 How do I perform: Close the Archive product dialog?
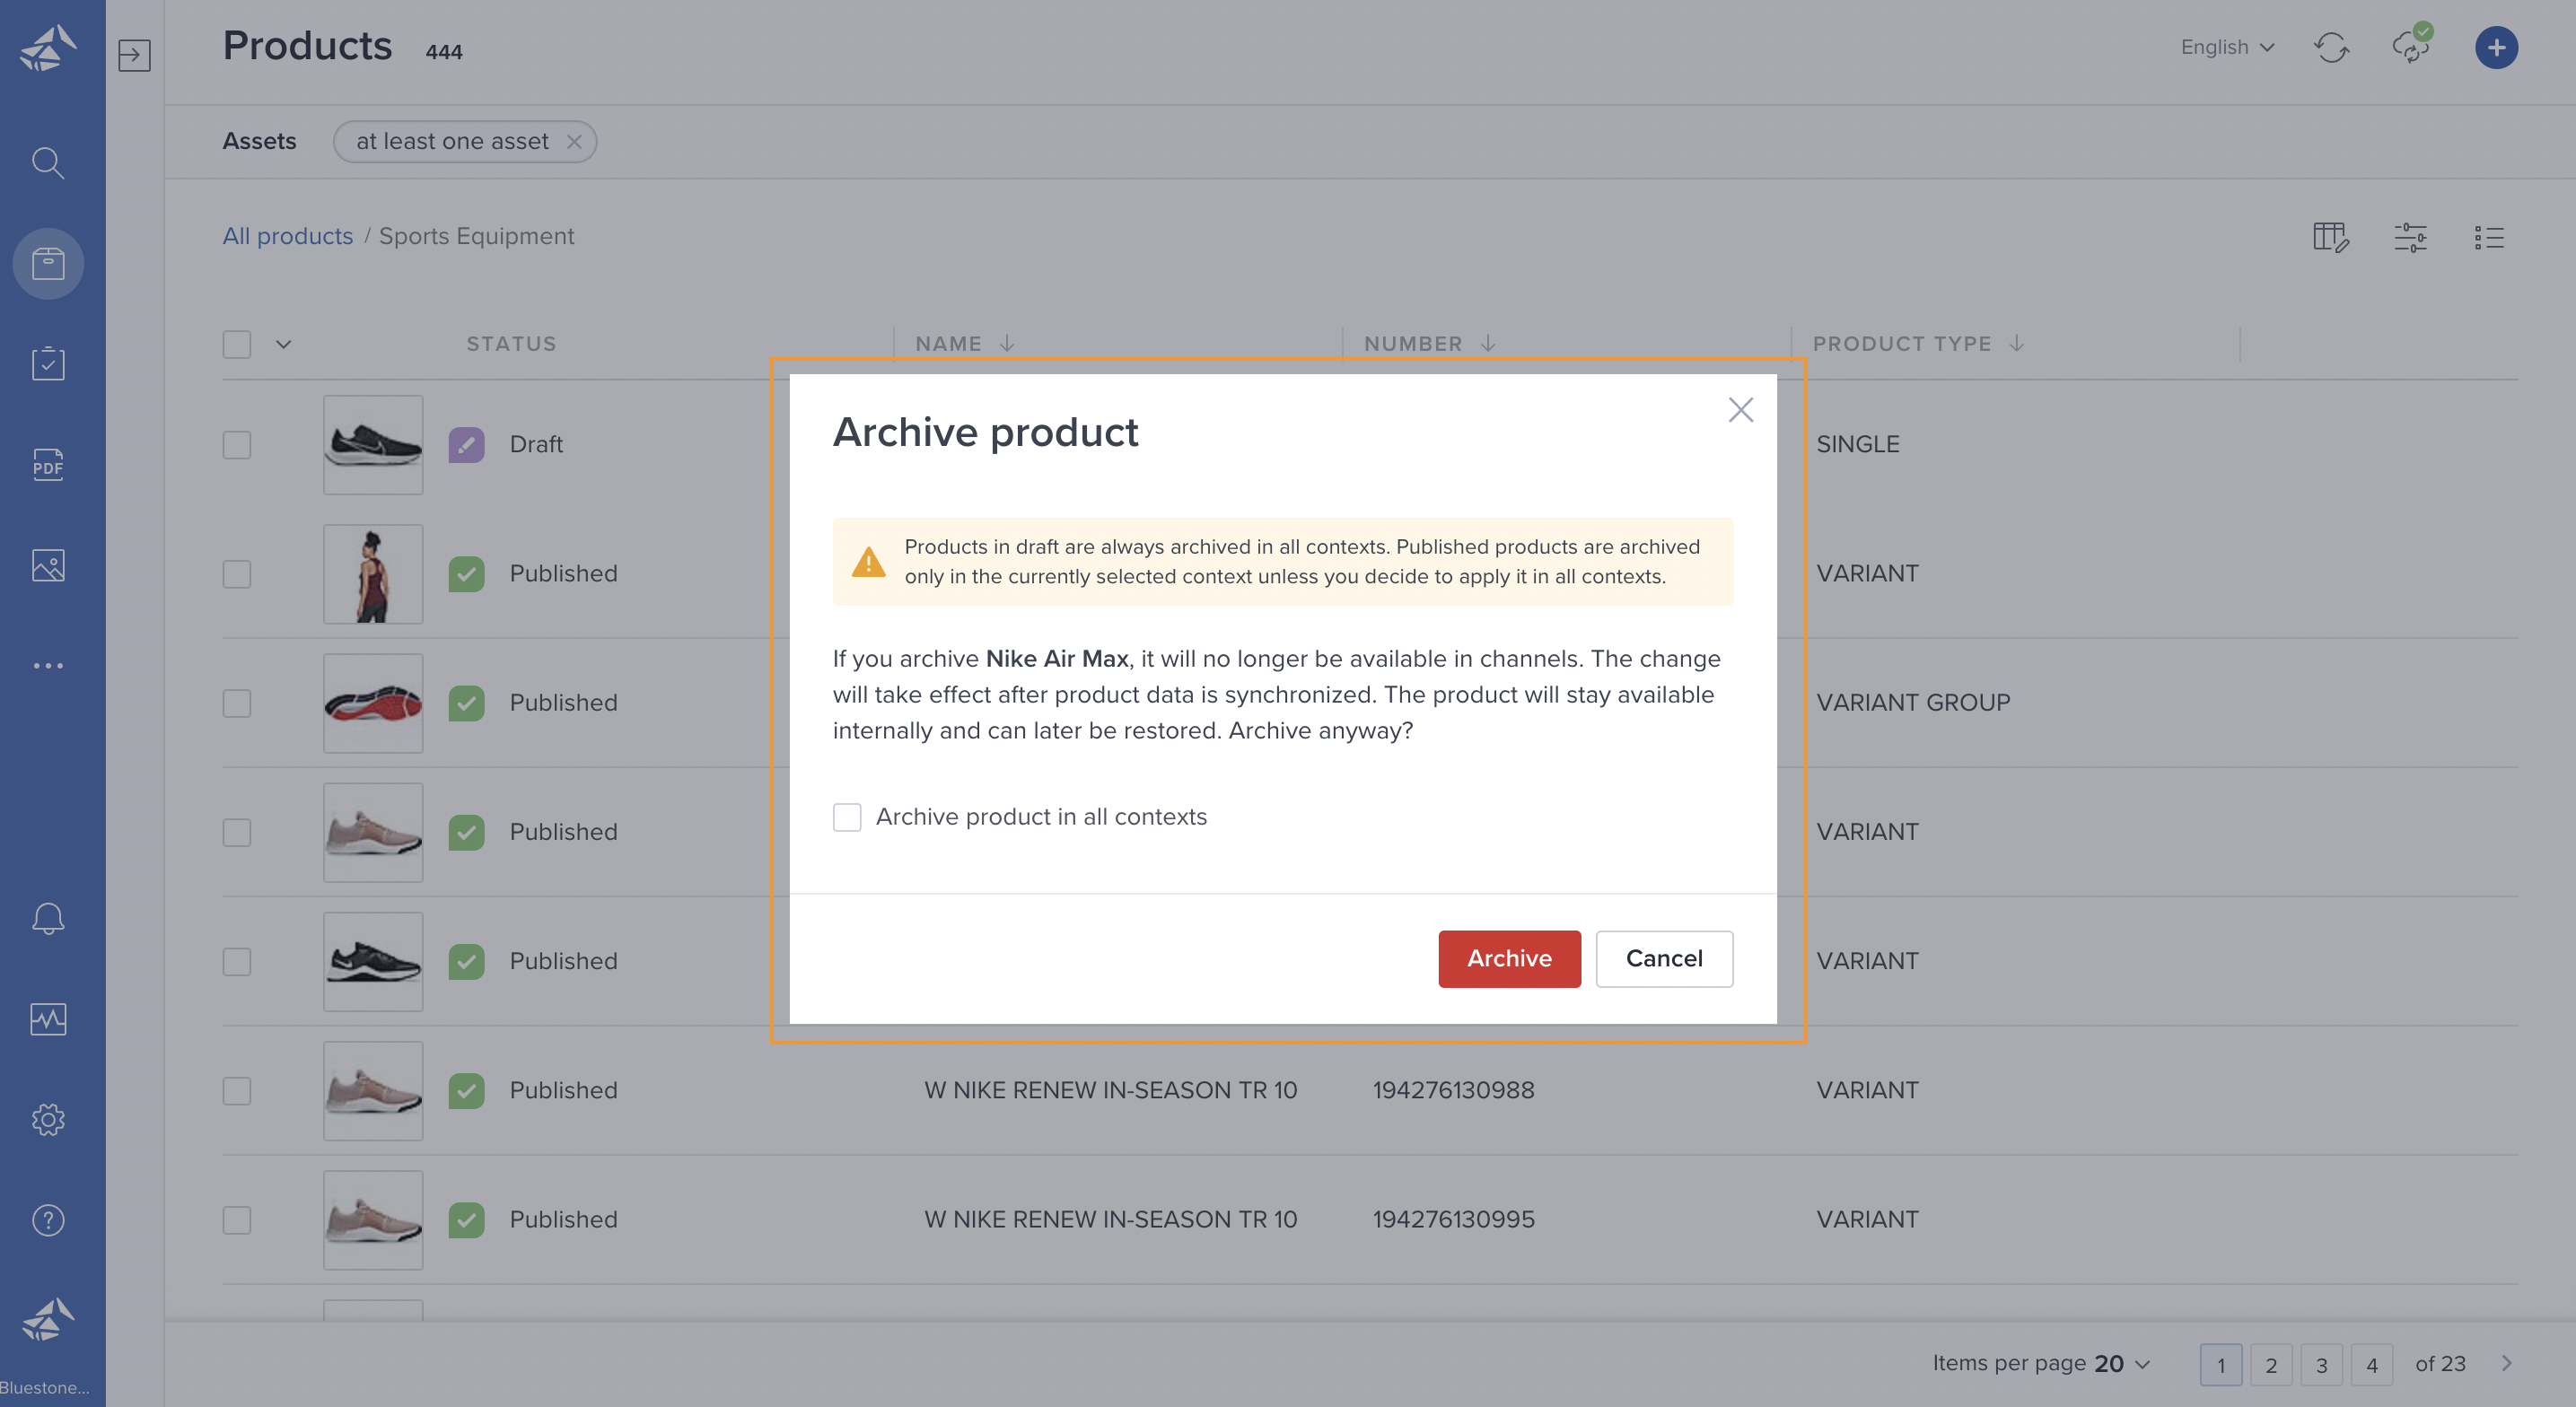(x=1740, y=409)
